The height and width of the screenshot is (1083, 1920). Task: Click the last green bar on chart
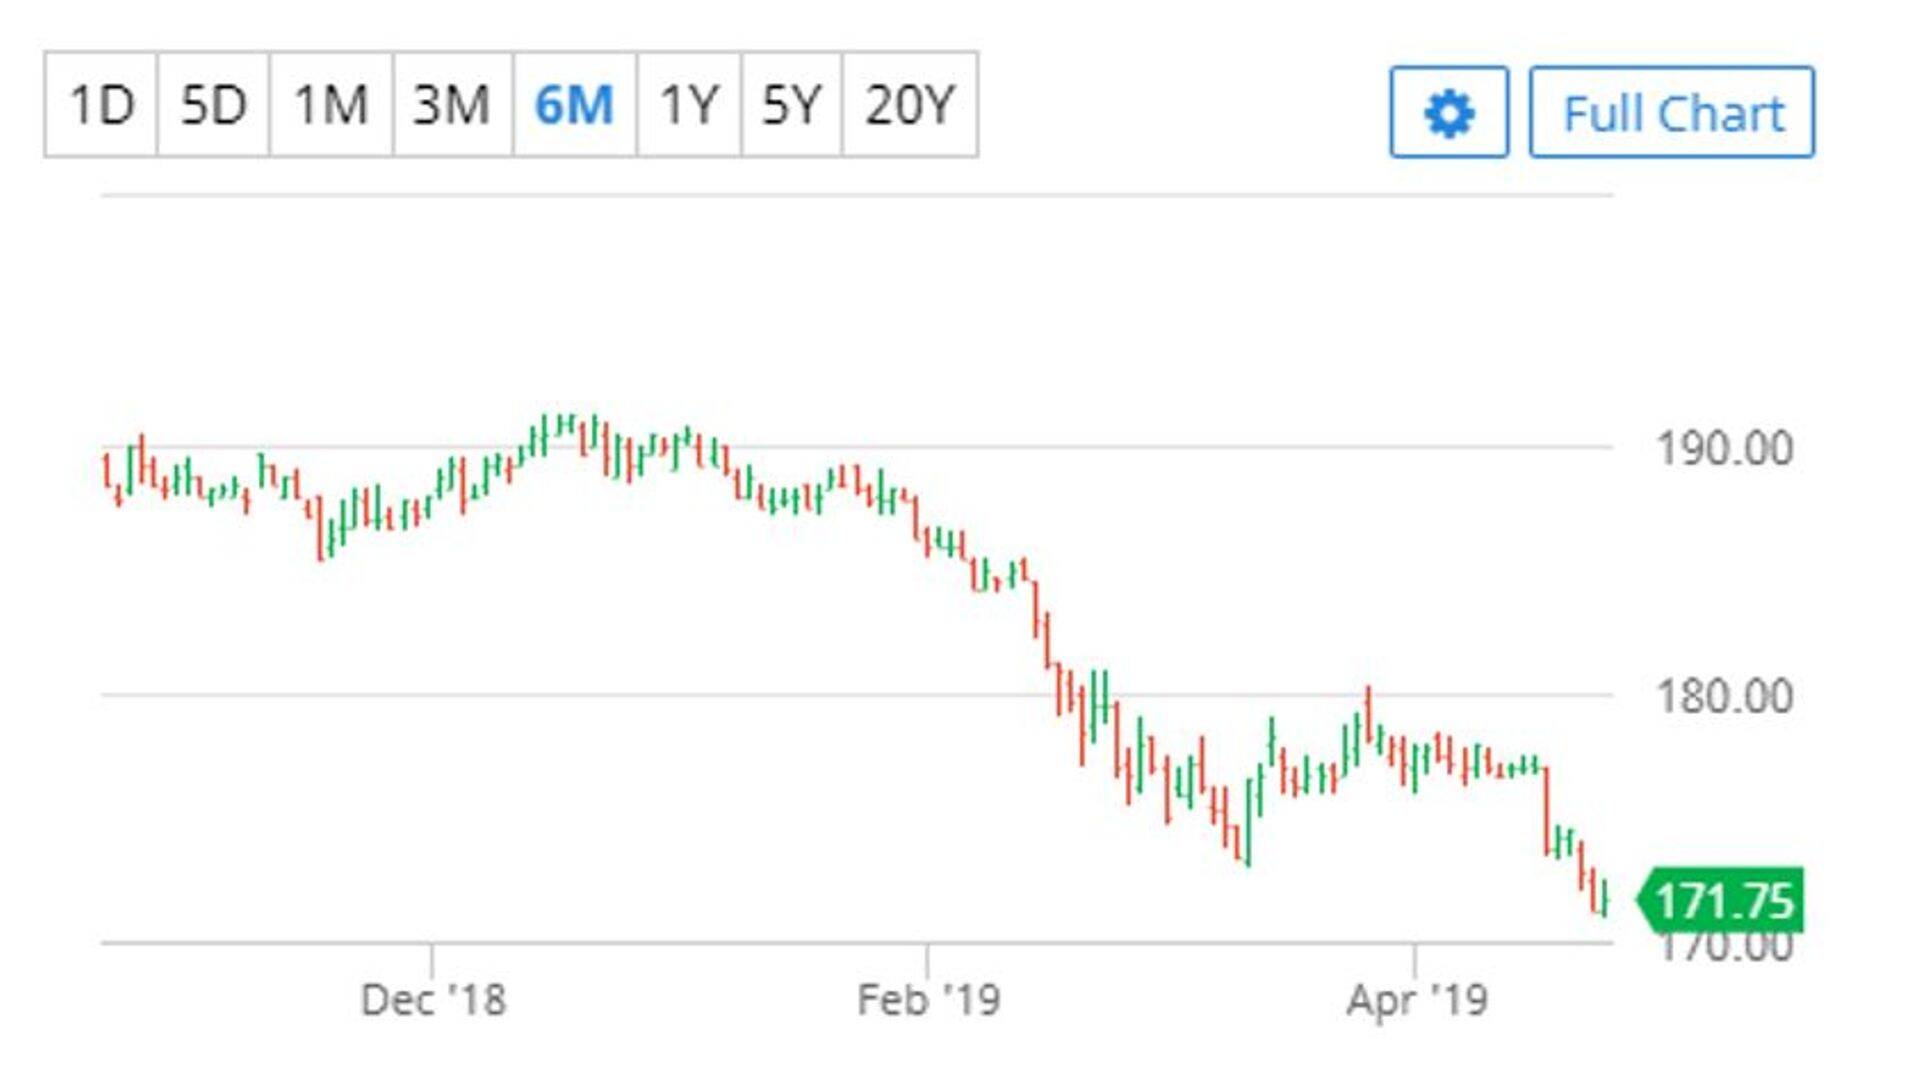1605,896
